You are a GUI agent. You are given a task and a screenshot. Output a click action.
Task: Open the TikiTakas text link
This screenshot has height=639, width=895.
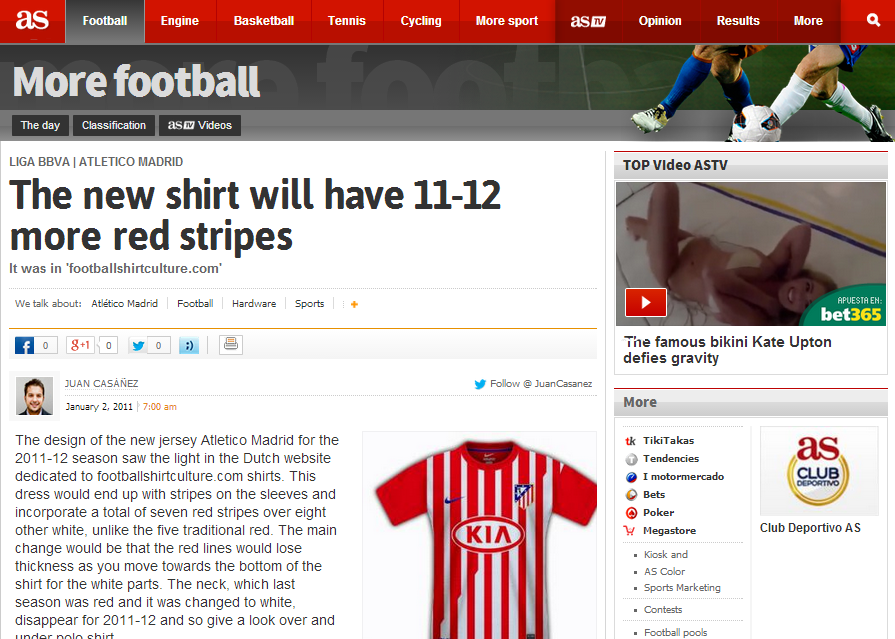[x=668, y=441]
